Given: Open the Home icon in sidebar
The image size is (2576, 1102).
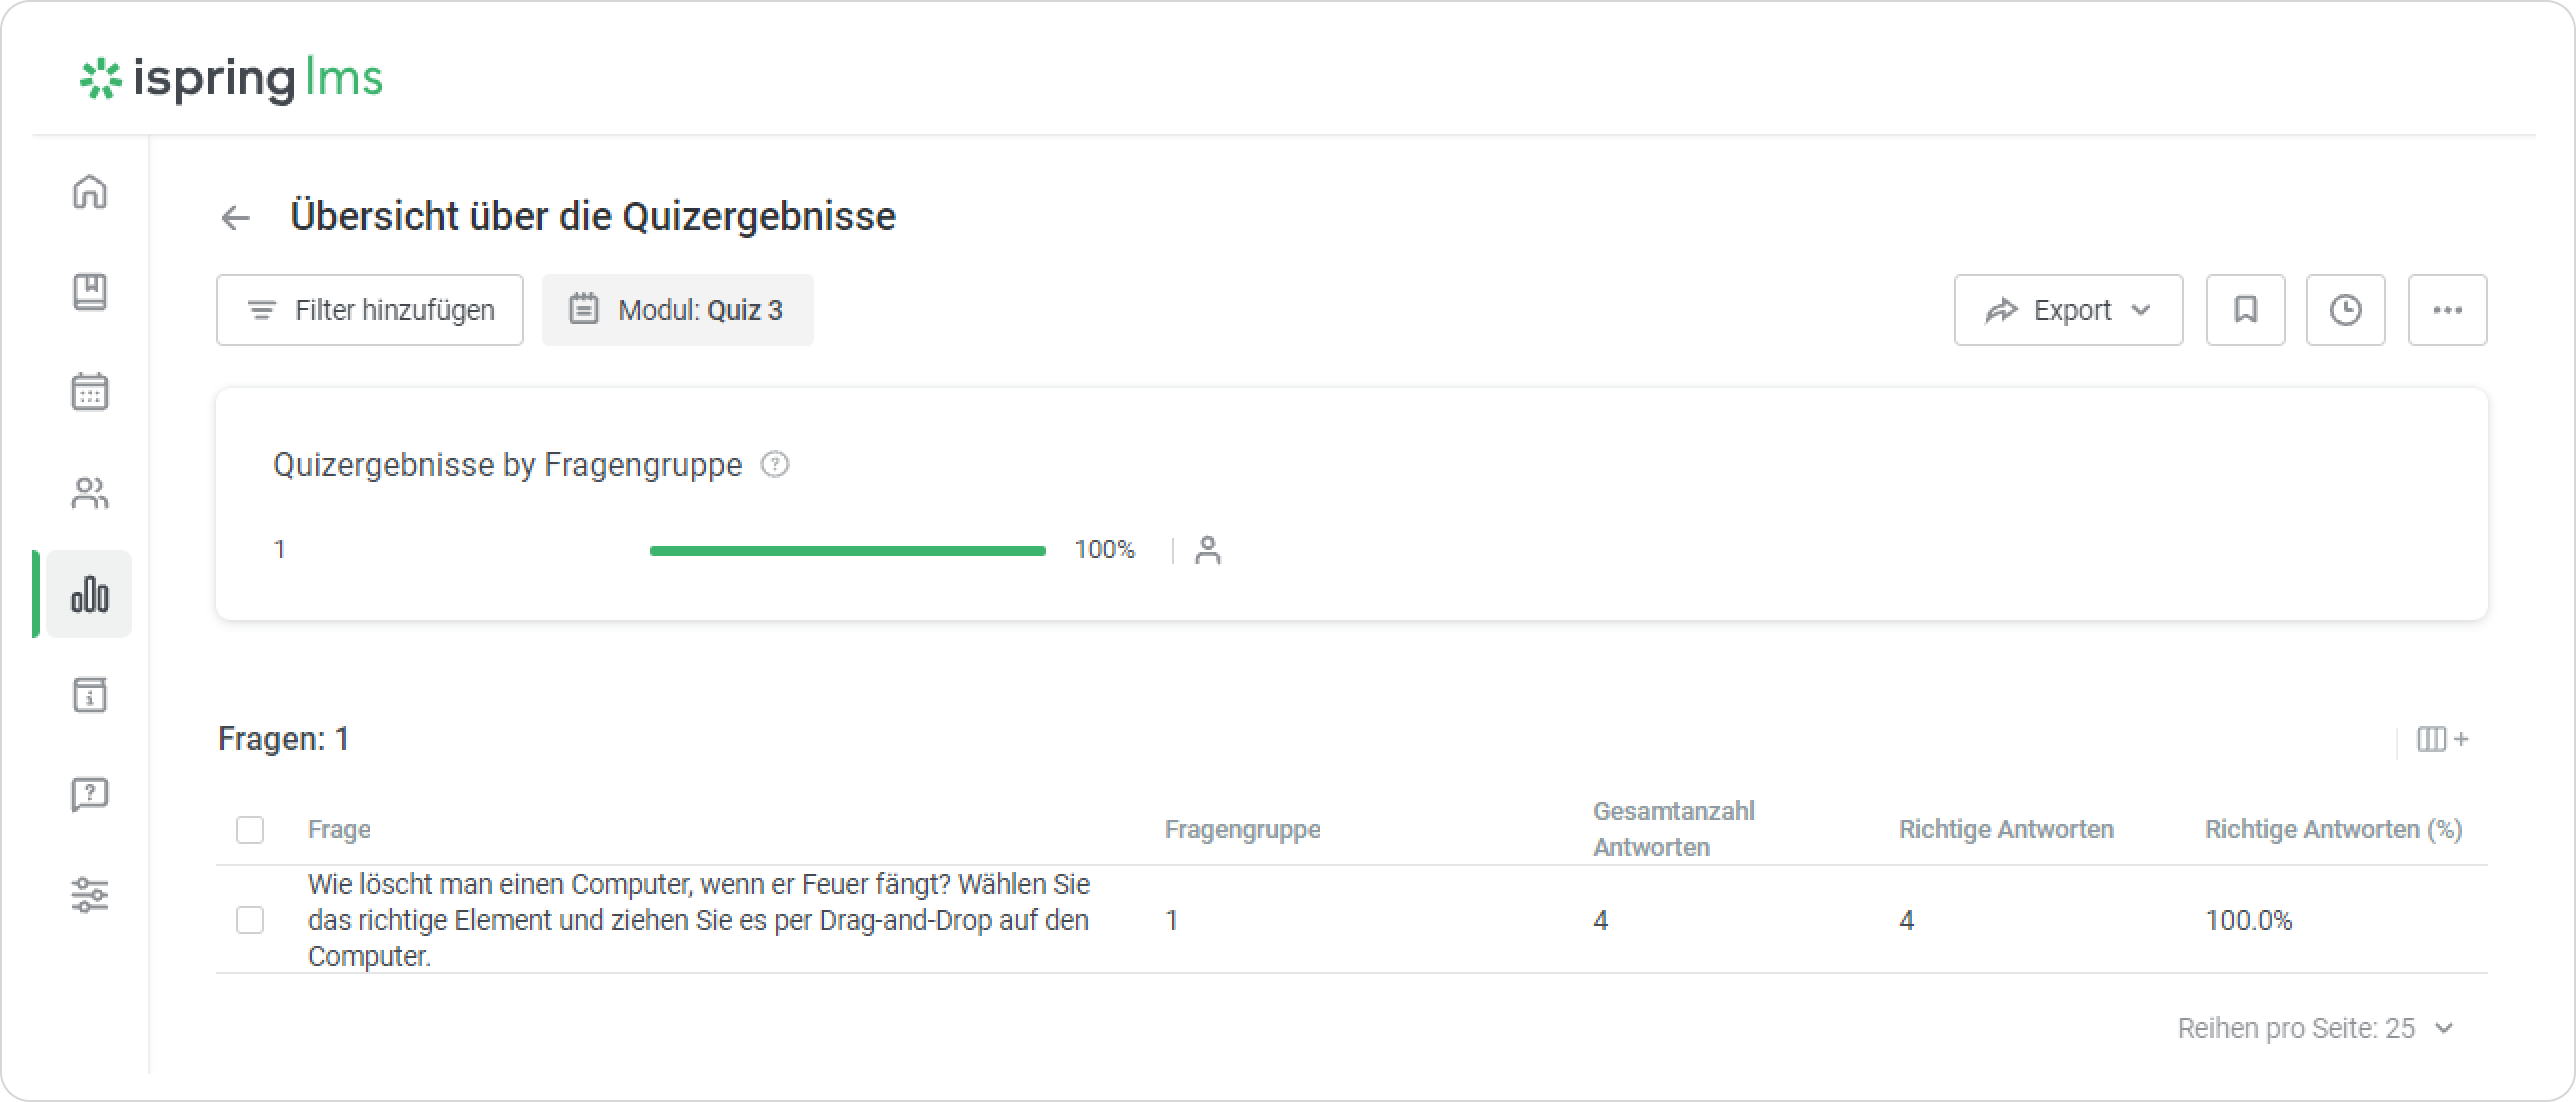Looking at the screenshot, I should 90,191.
